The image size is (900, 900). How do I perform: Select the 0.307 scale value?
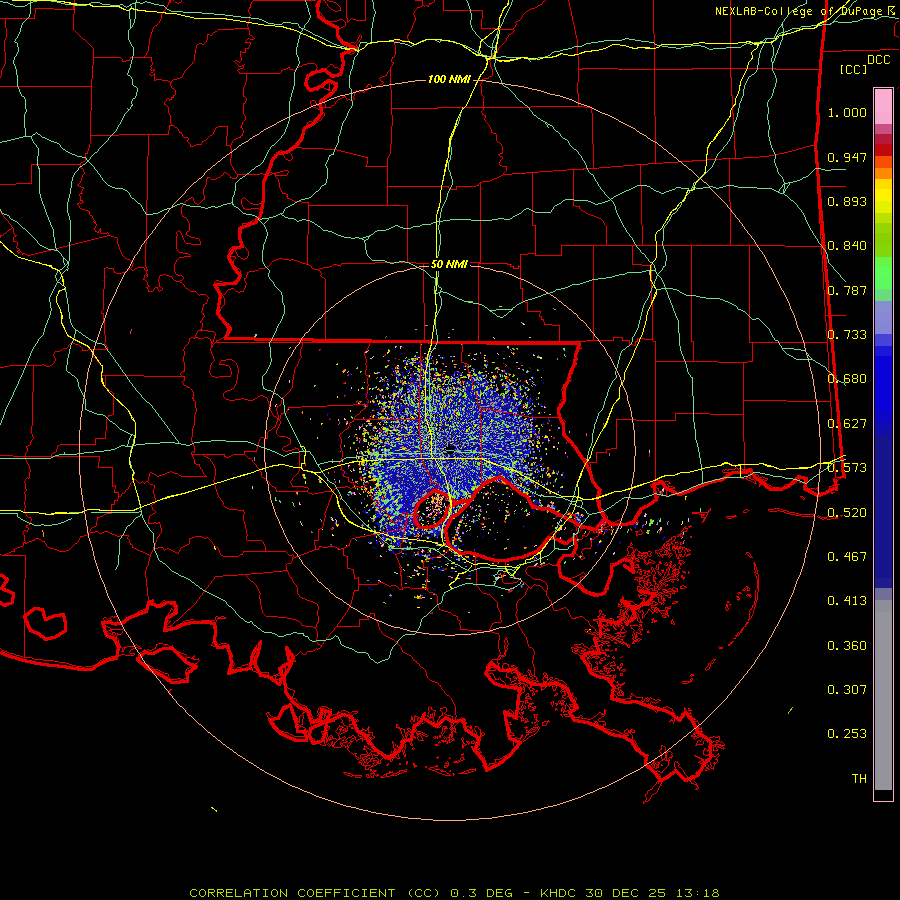pos(847,690)
